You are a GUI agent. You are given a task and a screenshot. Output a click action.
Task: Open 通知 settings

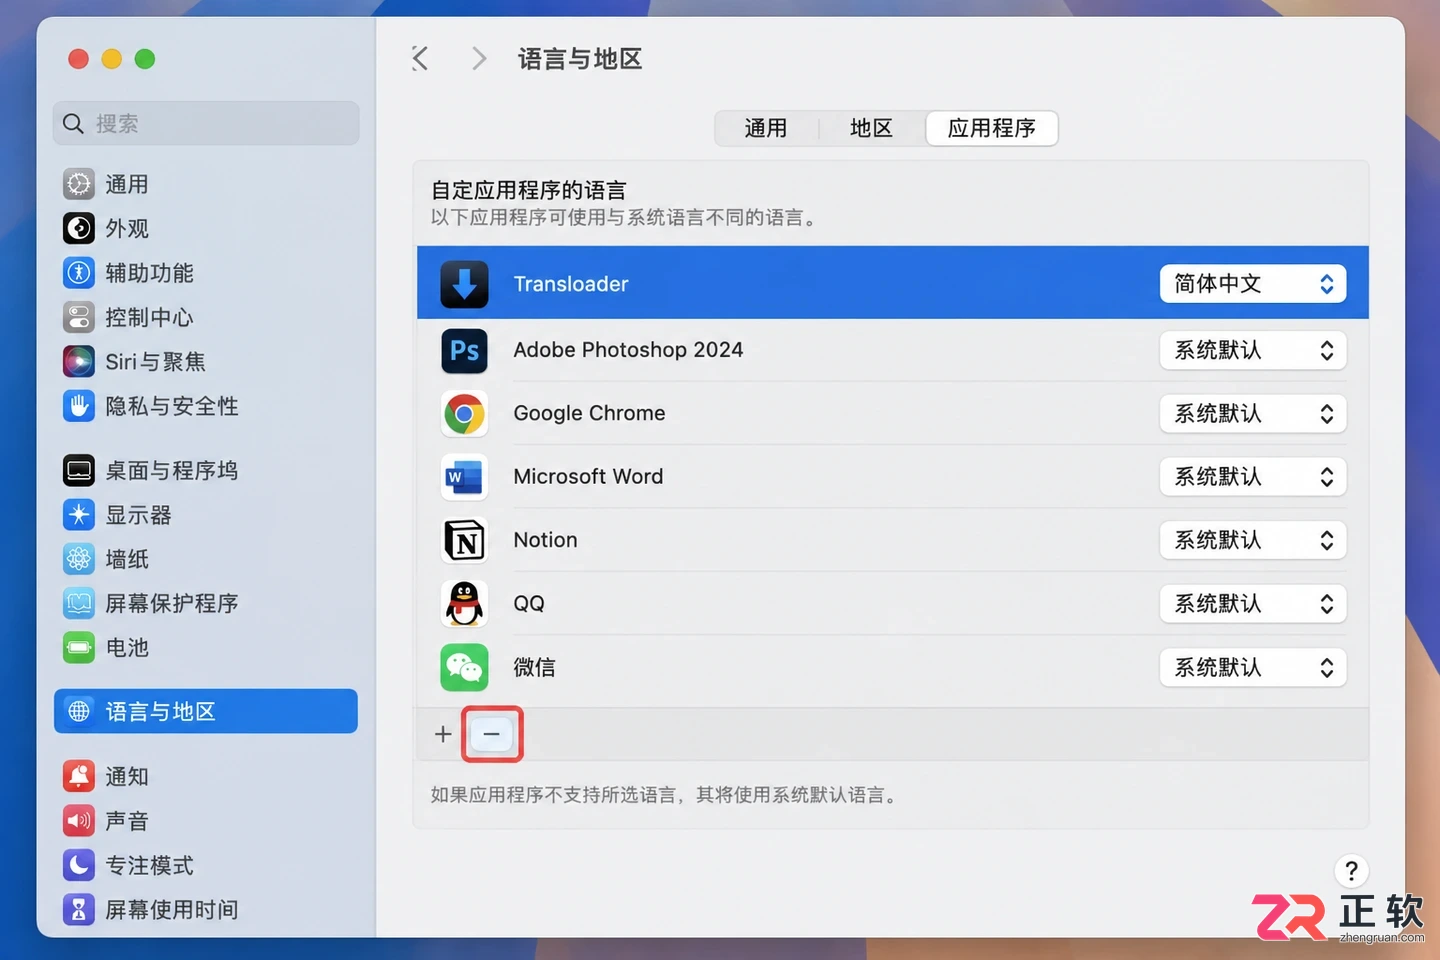tap(206, 776)
